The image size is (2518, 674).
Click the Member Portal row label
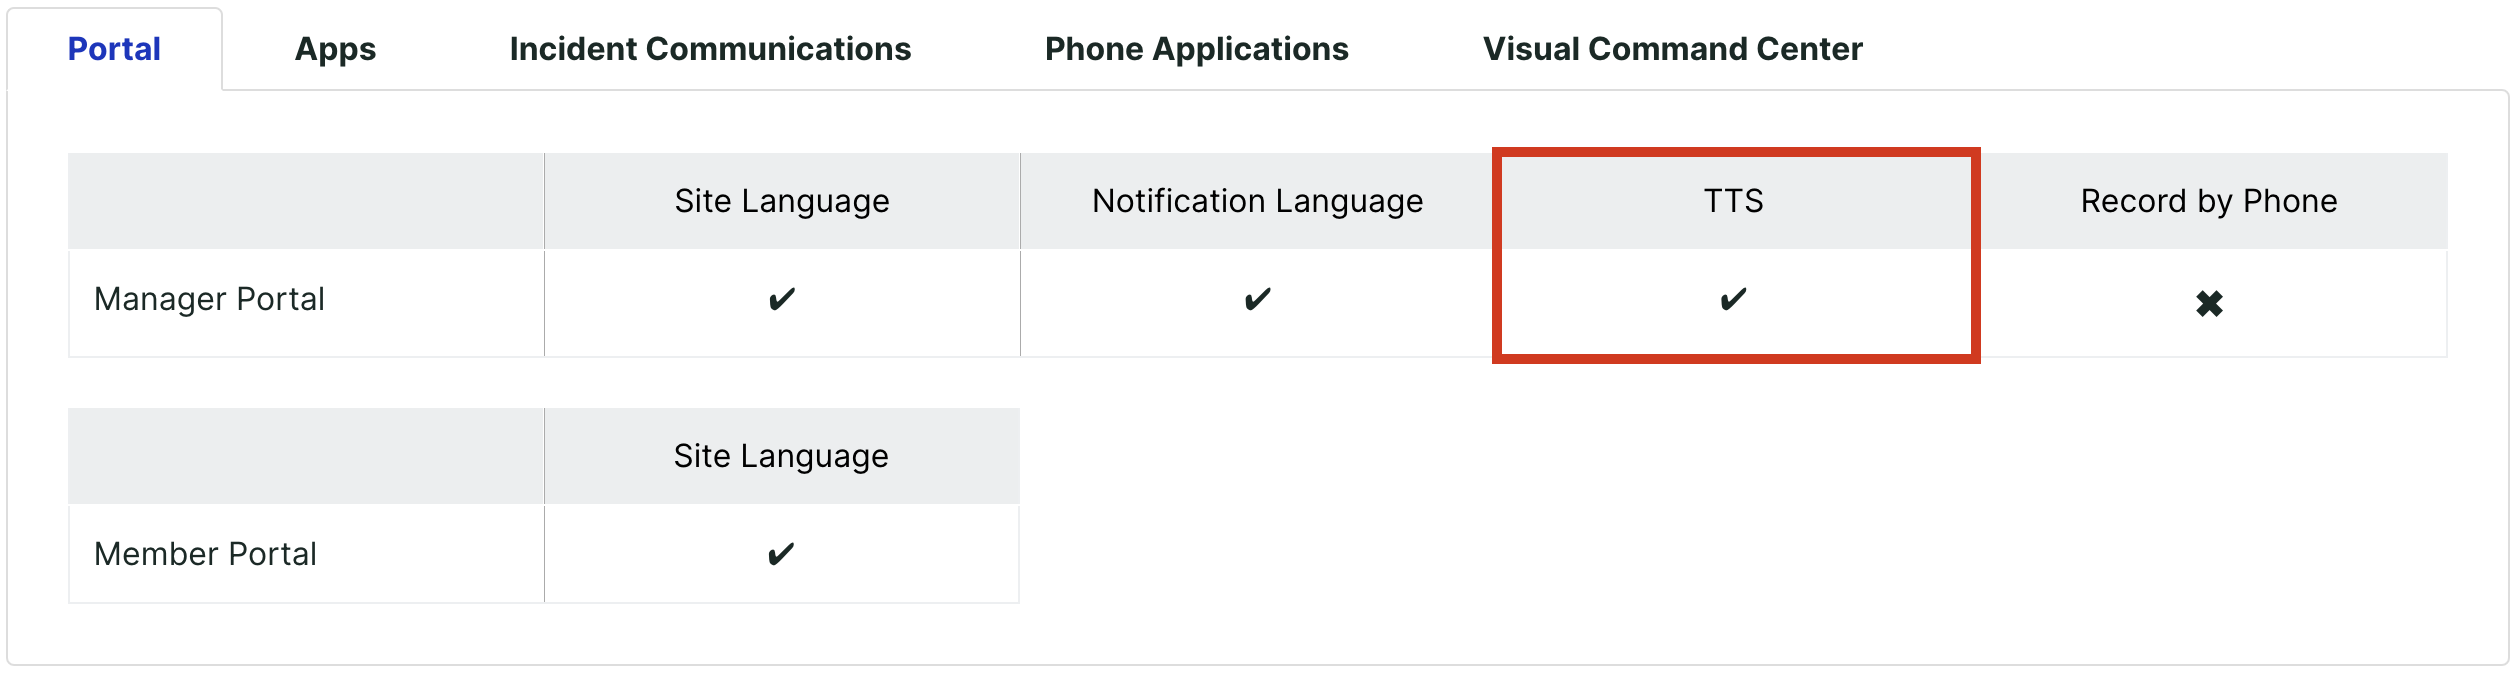click(205, 554)
